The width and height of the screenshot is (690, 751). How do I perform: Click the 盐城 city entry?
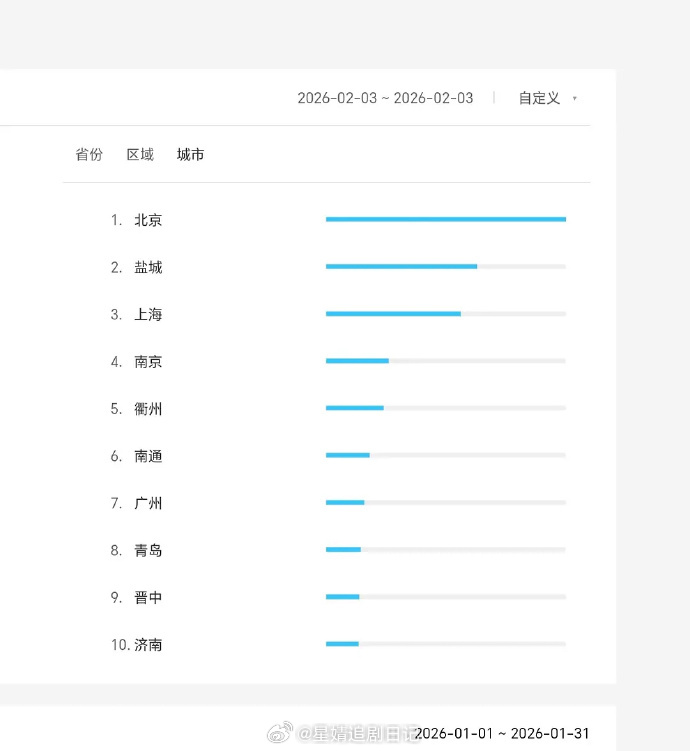click(x=148, y=267)
